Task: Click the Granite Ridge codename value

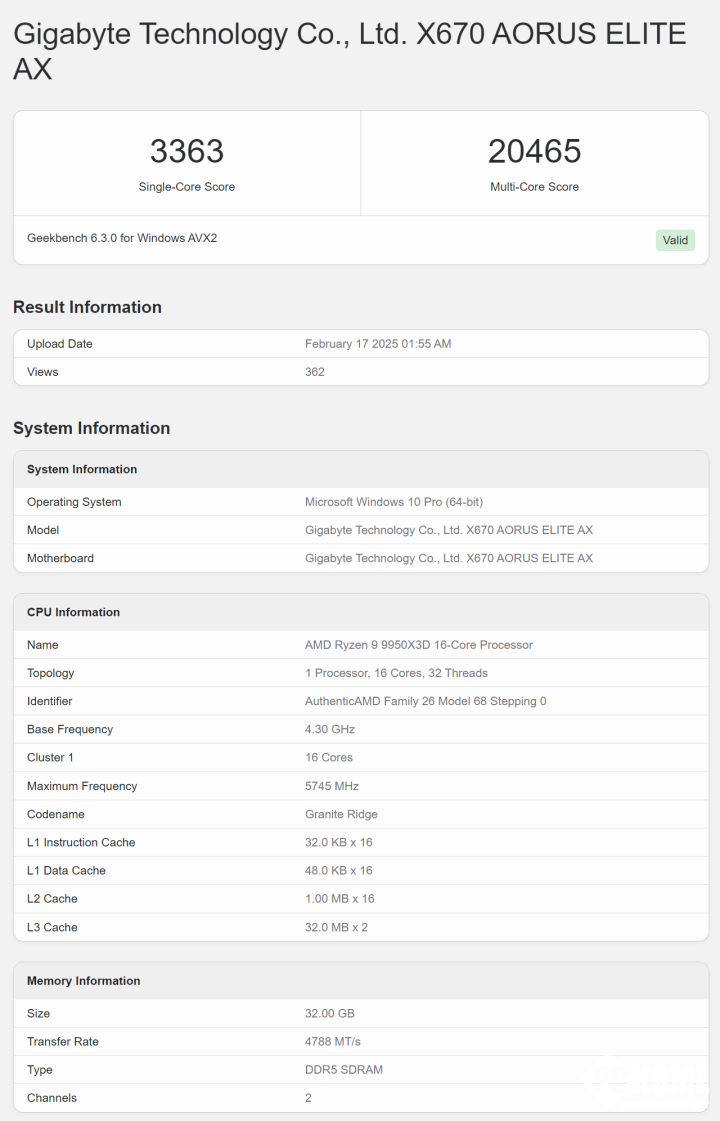Action: coord(341,814)
